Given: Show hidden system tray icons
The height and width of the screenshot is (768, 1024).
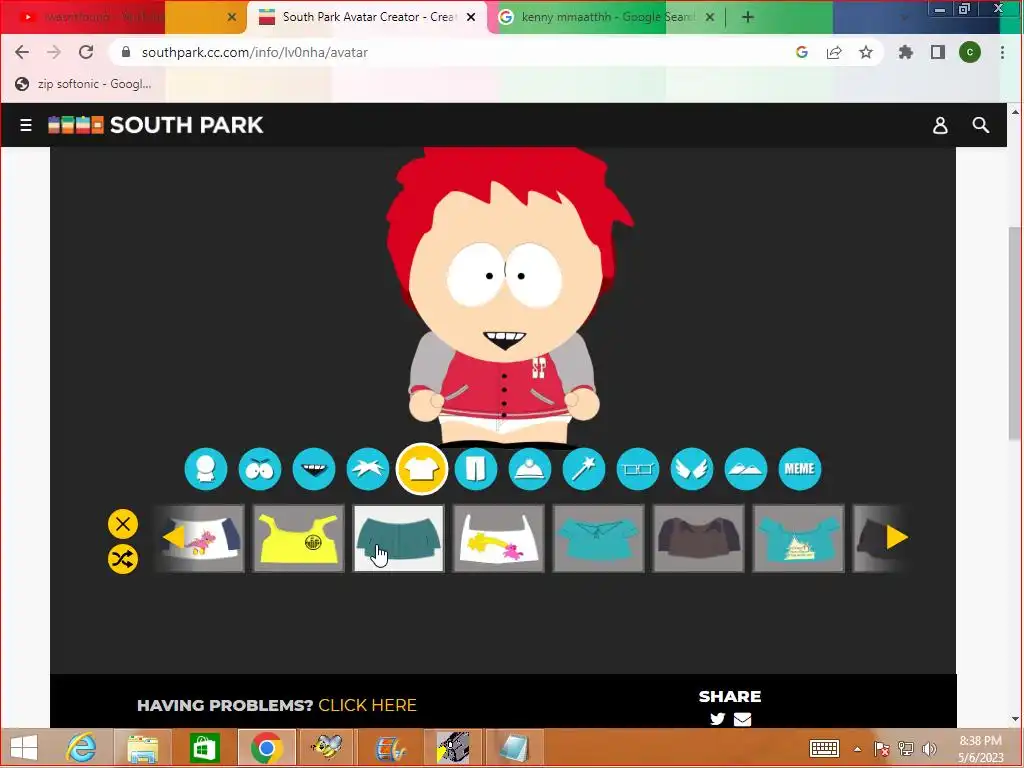Looking at the screenshot, I should pos(857,749).
